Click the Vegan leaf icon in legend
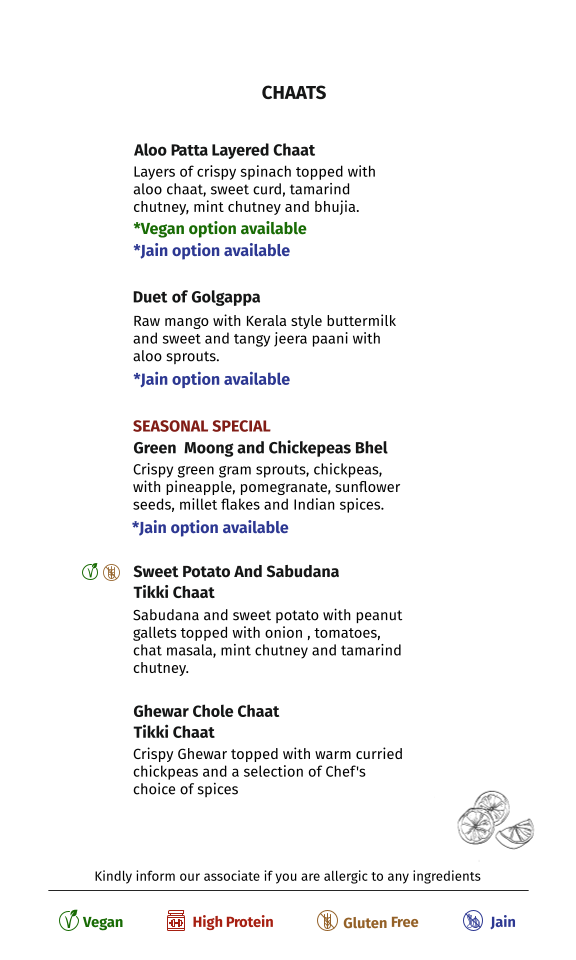Viewport: 576px width, 960px height. (x=69, y=920)
